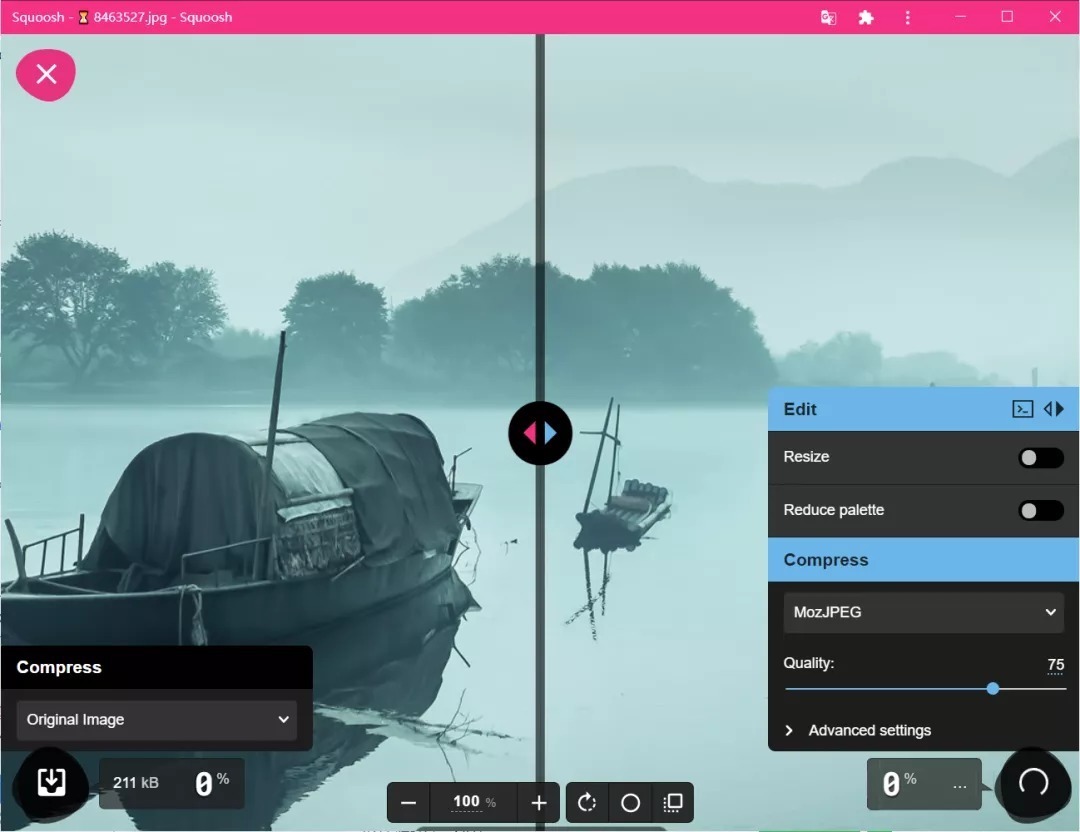
Task: Minimize the Squoosh window
Action: pos(960,17)
